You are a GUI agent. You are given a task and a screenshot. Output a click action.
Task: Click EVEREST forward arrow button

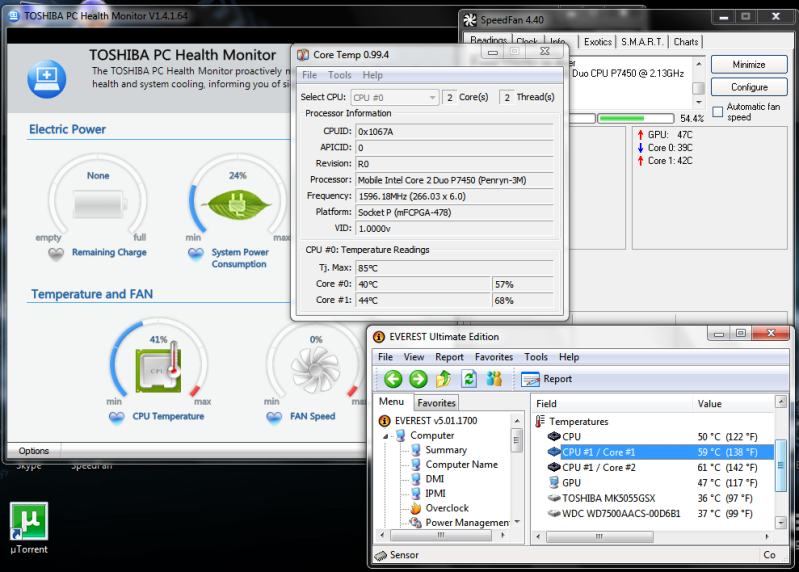418,379
